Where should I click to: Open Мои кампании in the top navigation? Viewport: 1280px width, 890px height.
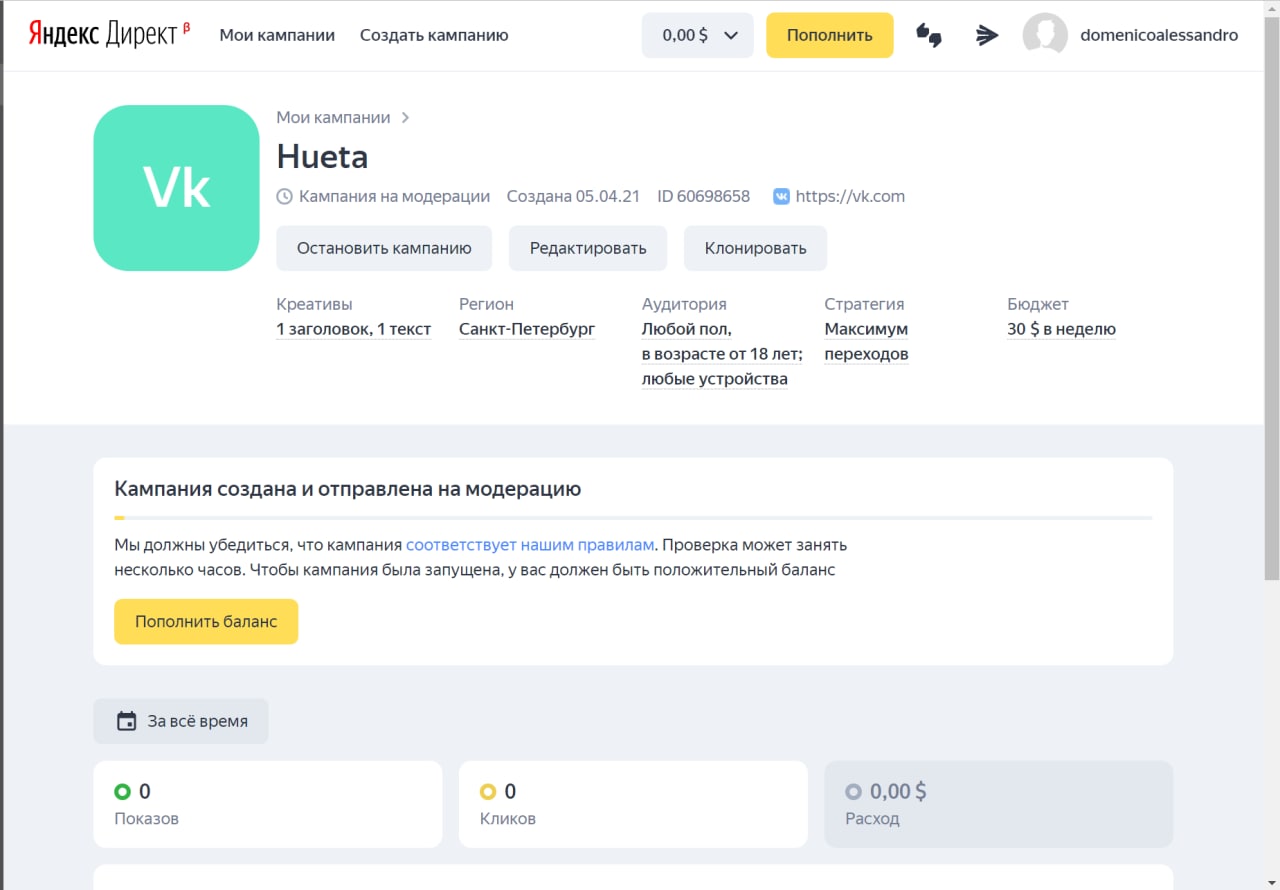click(x=277, y=35)
